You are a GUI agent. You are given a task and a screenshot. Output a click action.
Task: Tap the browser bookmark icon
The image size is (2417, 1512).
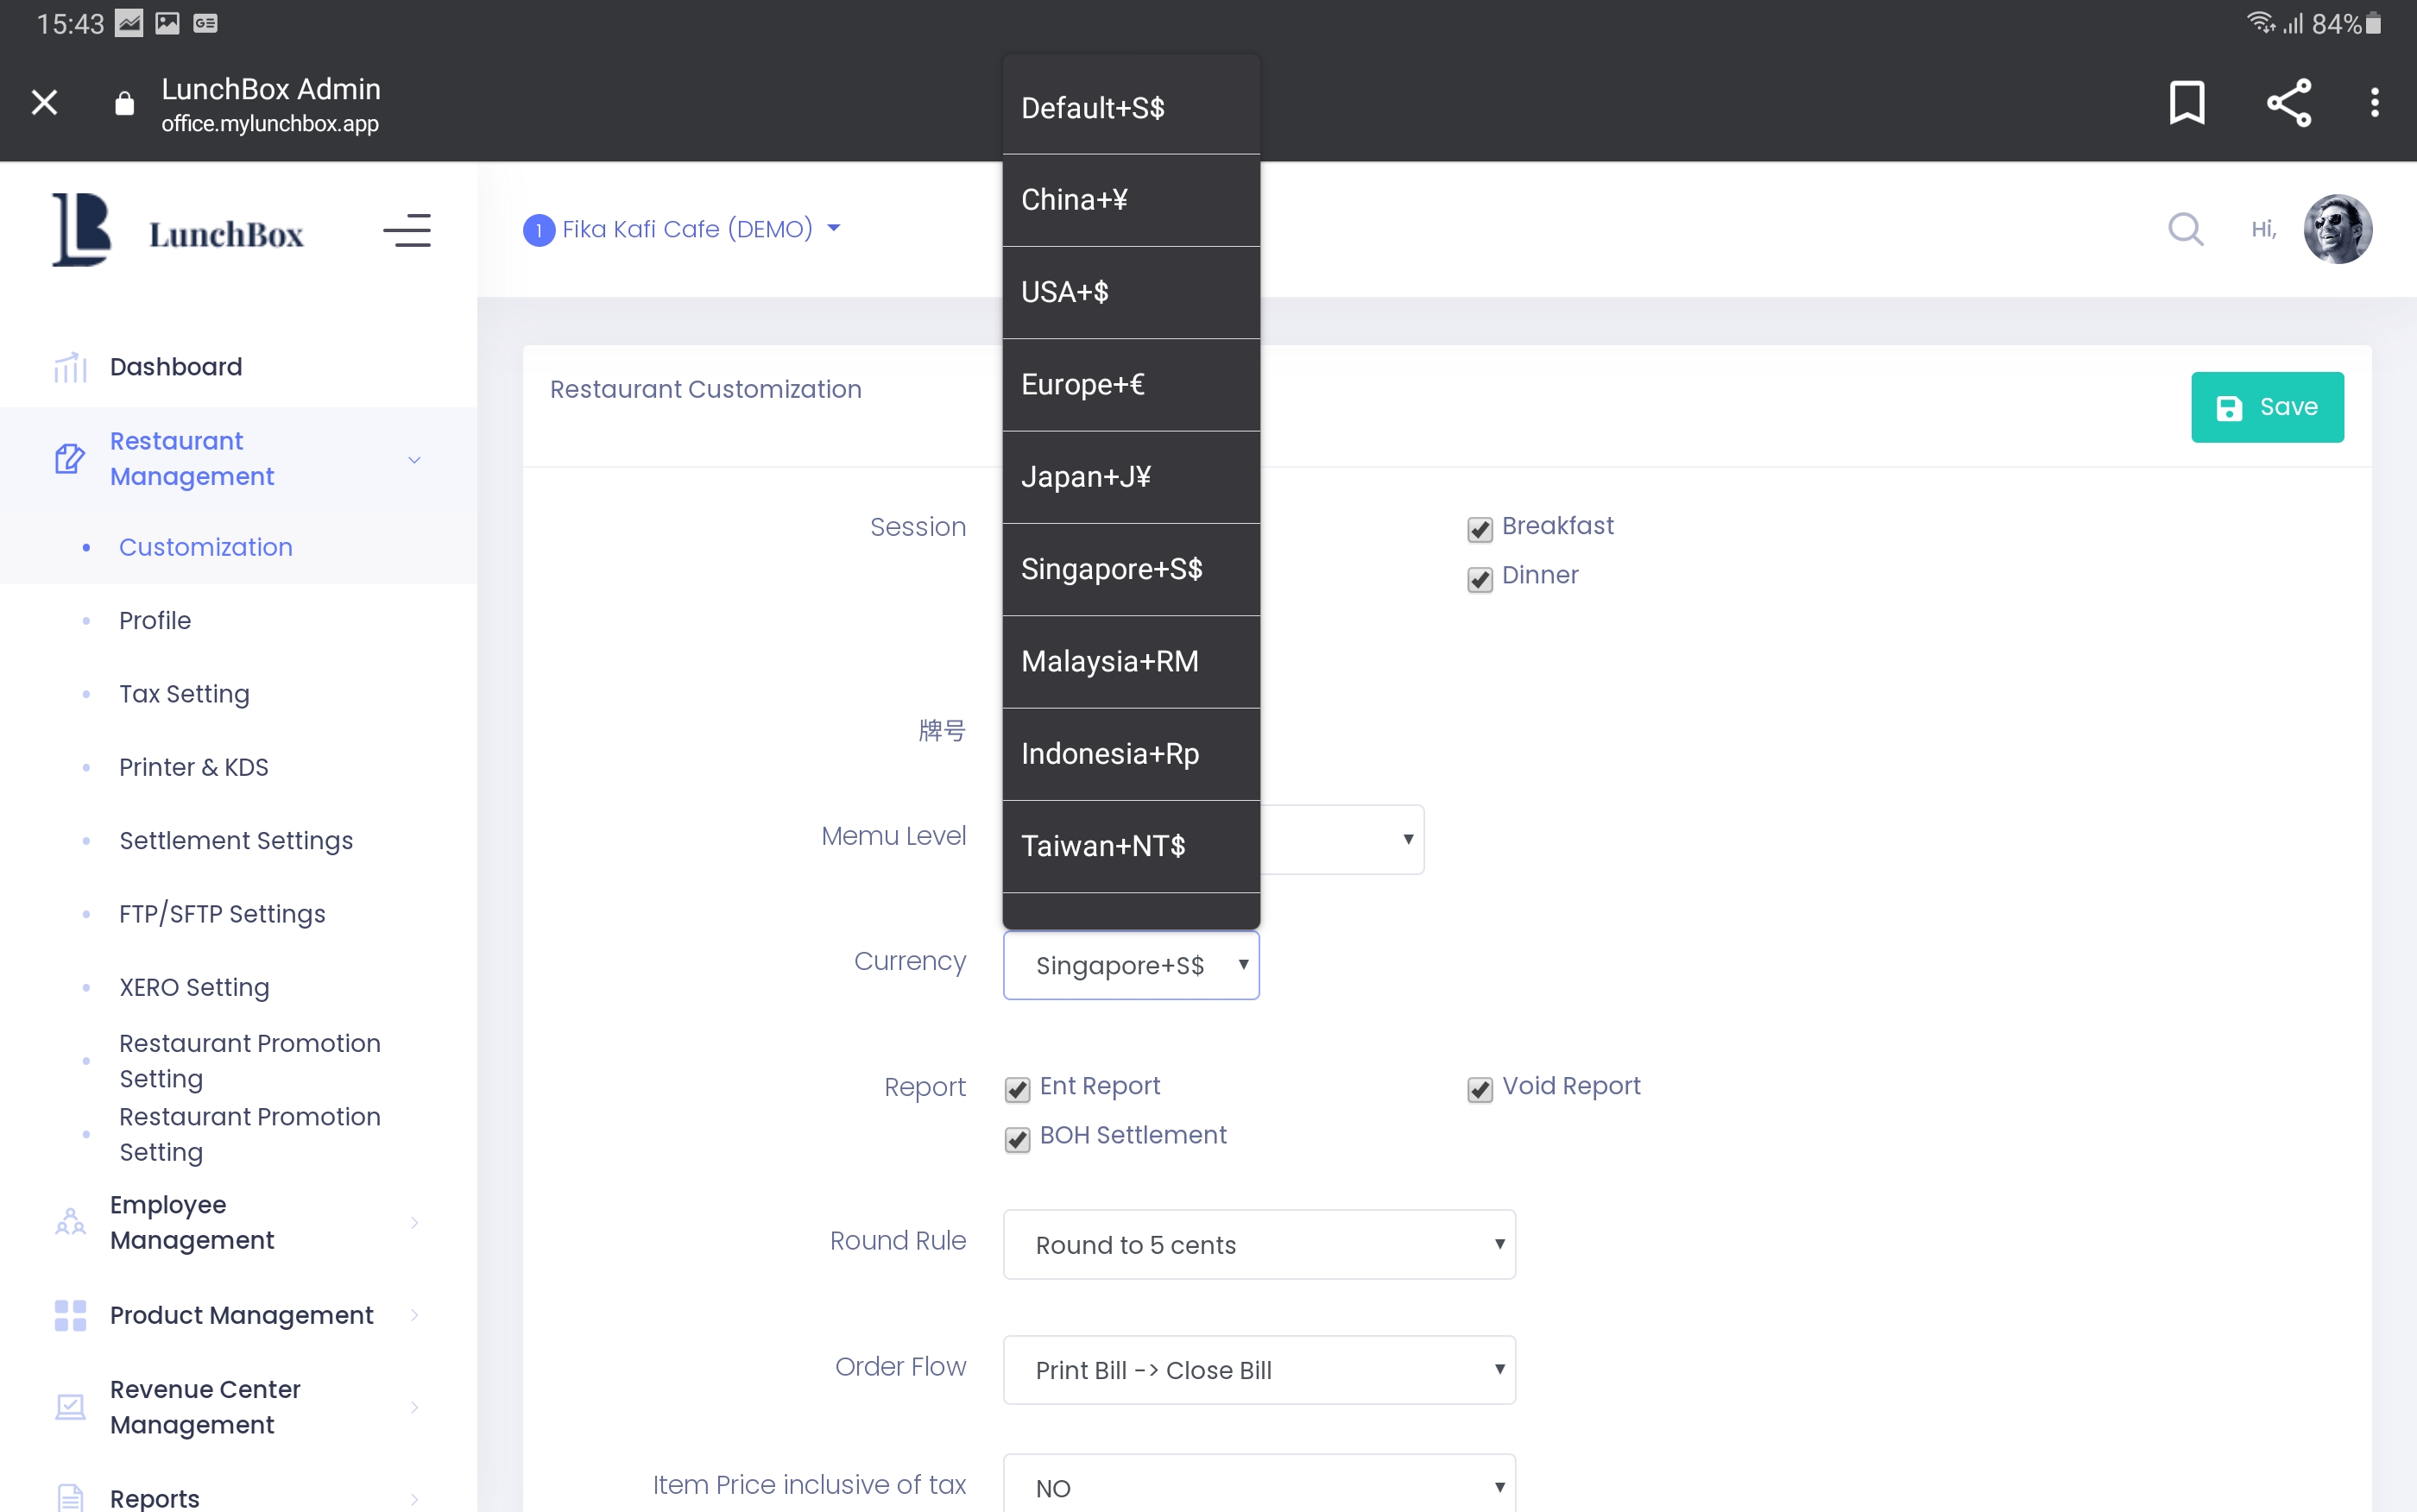click(2187, 103)
